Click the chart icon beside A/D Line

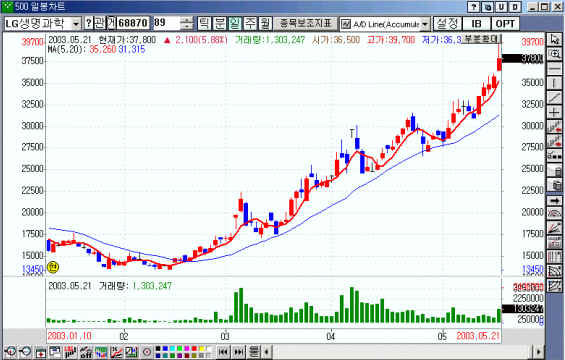(x=346, y=24)
